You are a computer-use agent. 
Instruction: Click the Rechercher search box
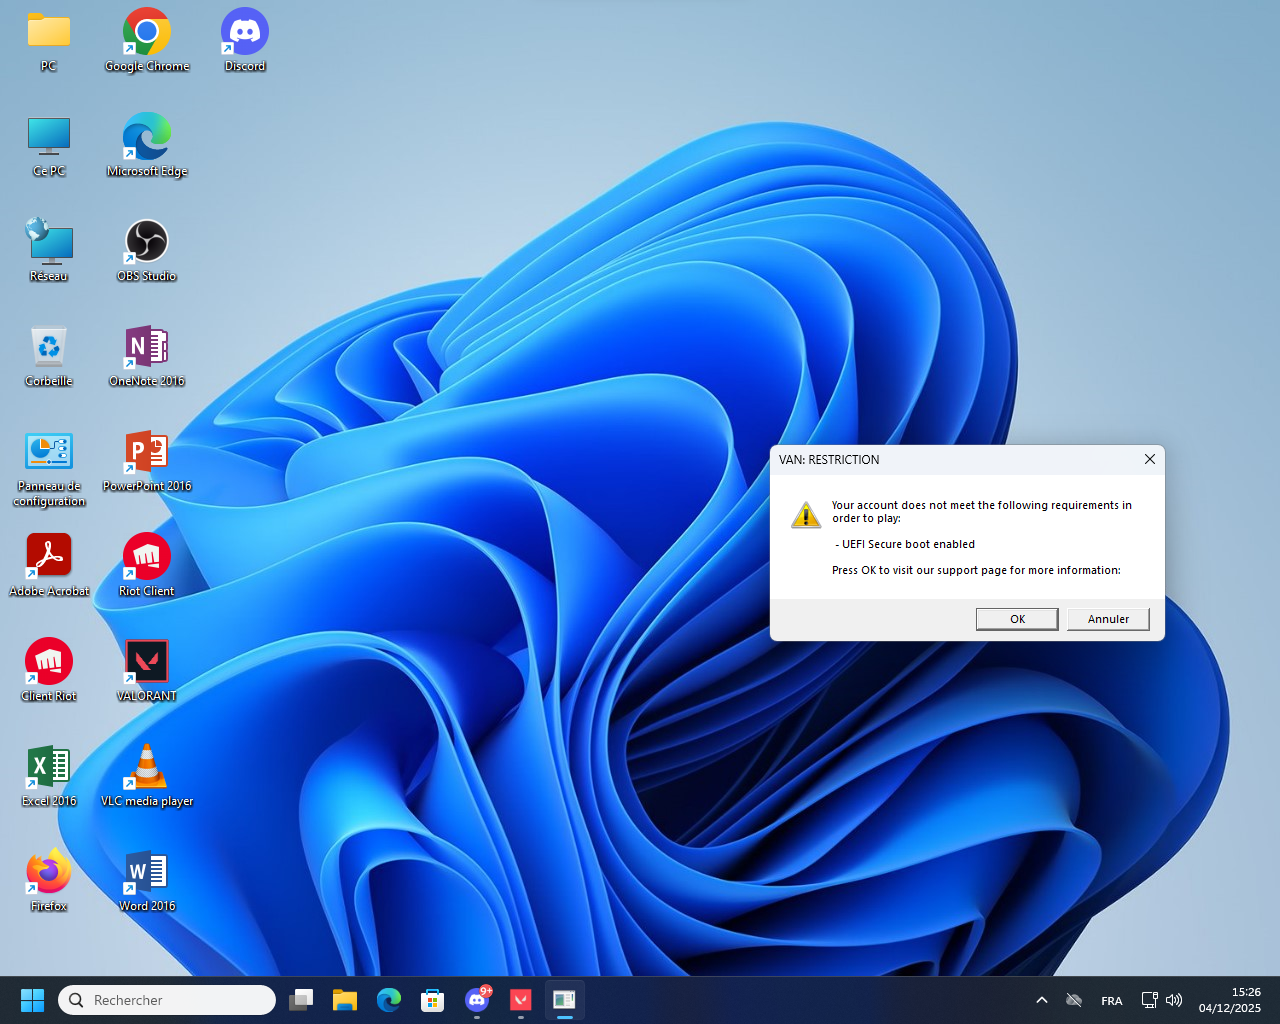[167, 1000]
